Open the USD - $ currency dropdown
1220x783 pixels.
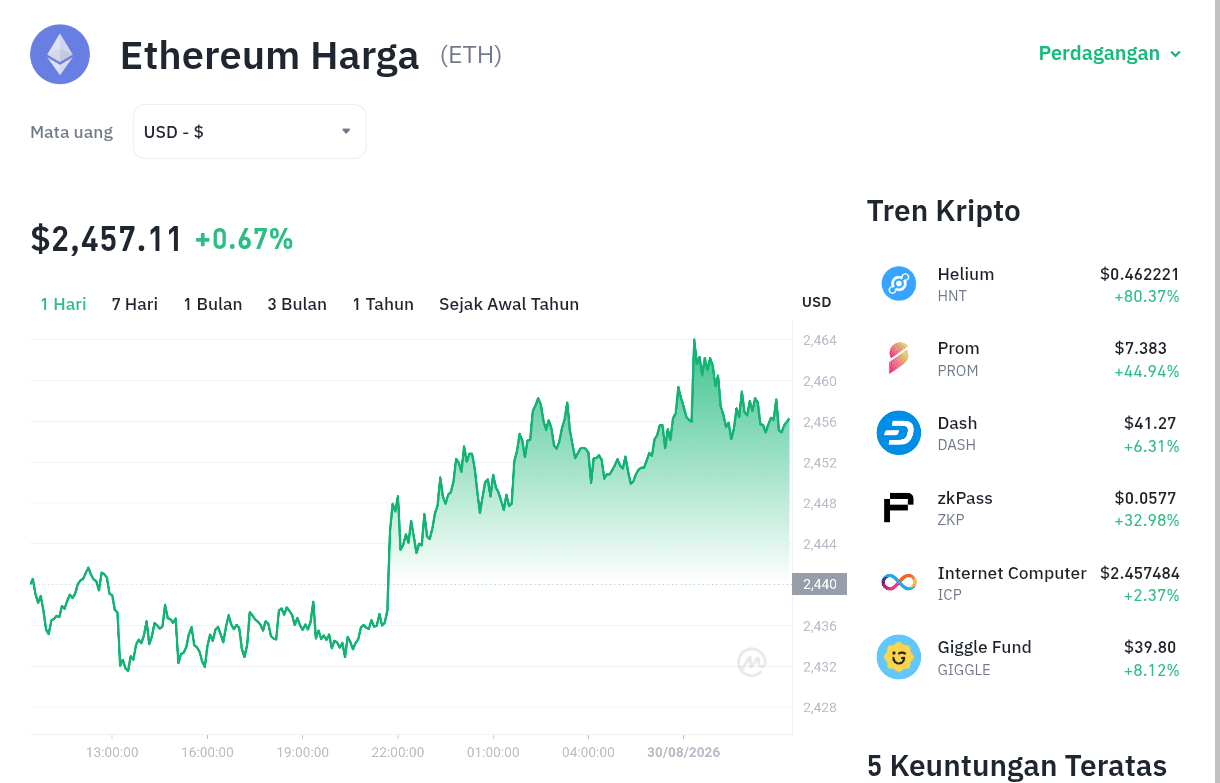tap(250, 132)
